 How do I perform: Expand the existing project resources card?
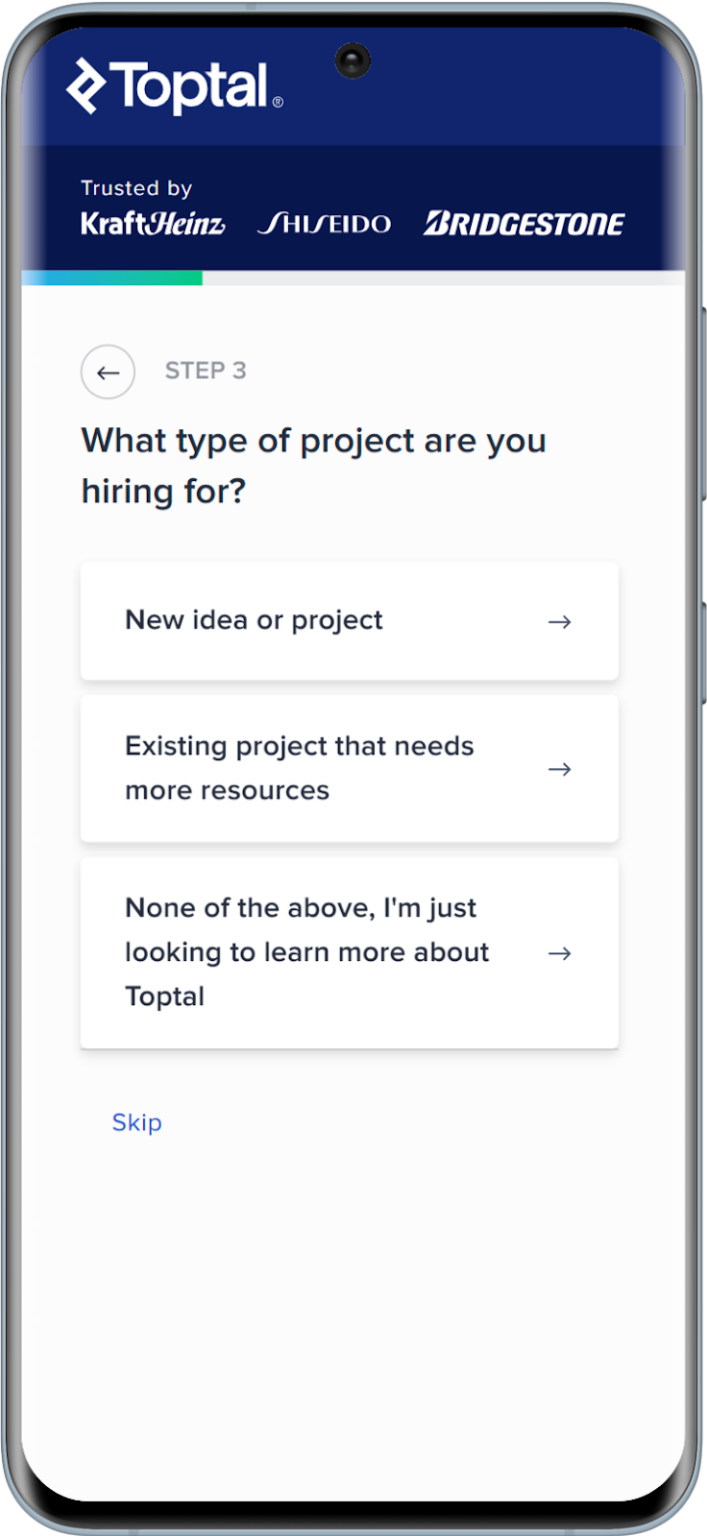[x=348, y=769]
